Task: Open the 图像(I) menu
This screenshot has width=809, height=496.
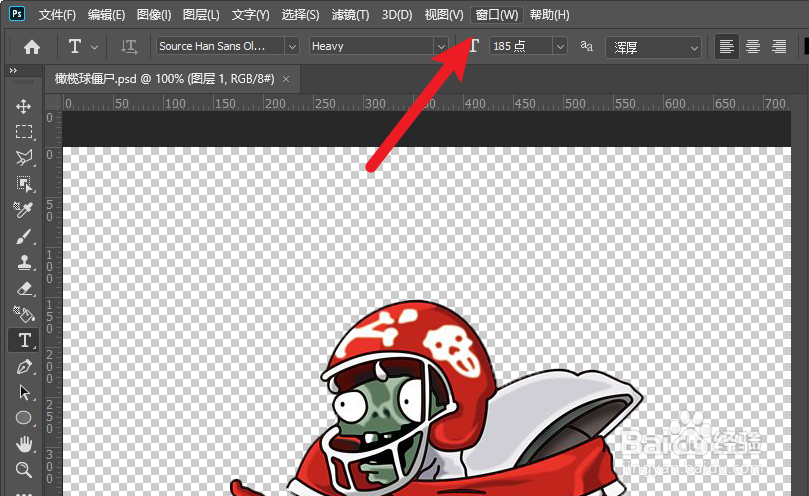Action: [154, 15]
